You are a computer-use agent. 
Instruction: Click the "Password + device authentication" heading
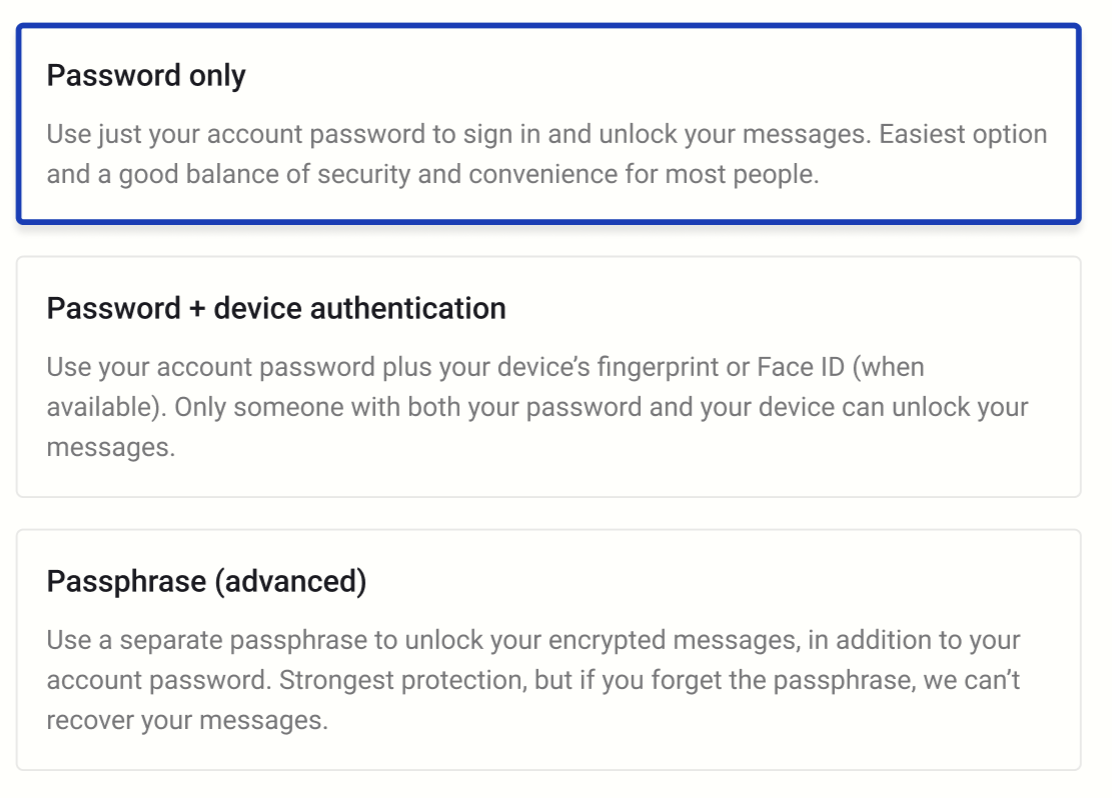tap(276, 308)
